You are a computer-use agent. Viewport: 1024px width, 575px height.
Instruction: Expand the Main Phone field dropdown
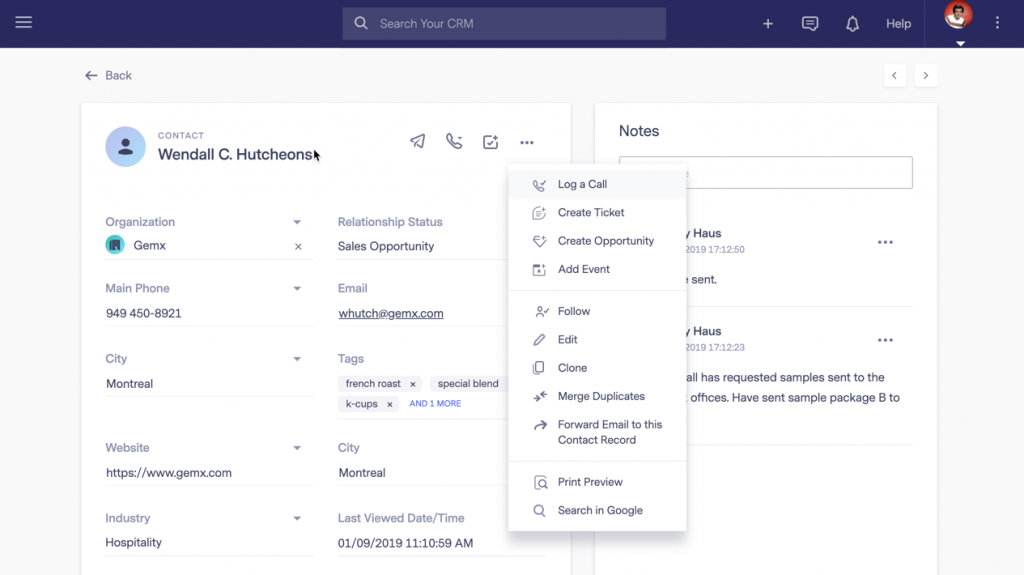tap(297, 288)
